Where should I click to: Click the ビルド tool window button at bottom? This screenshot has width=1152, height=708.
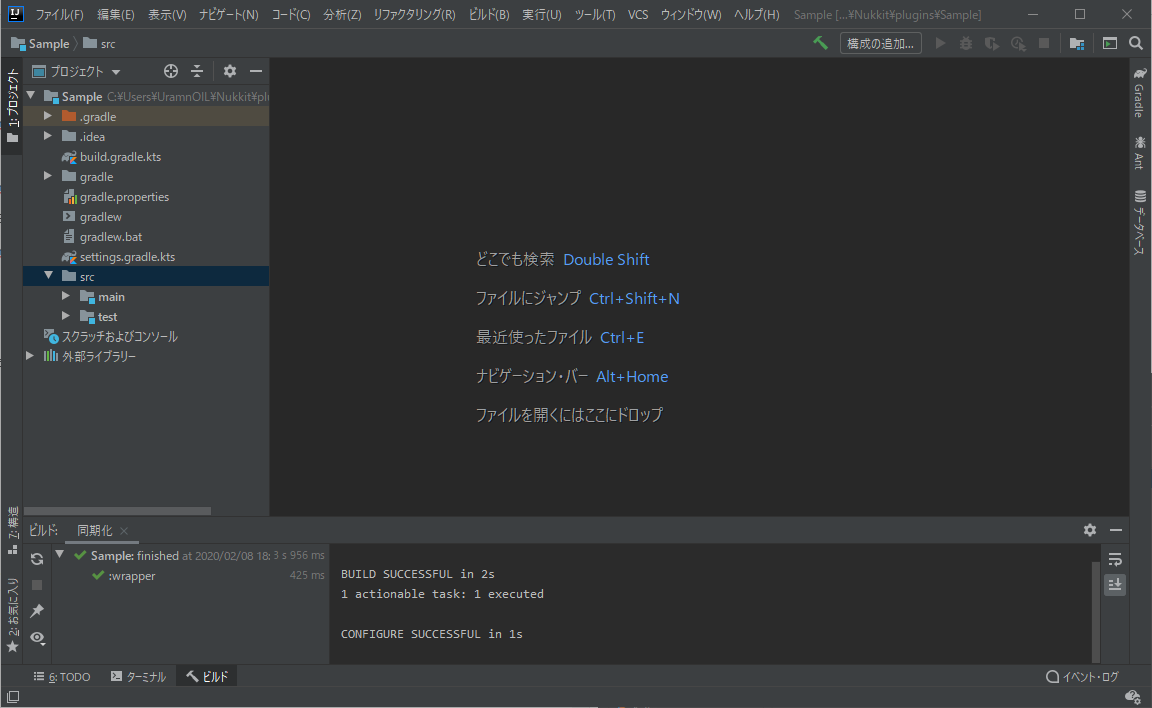207,676
